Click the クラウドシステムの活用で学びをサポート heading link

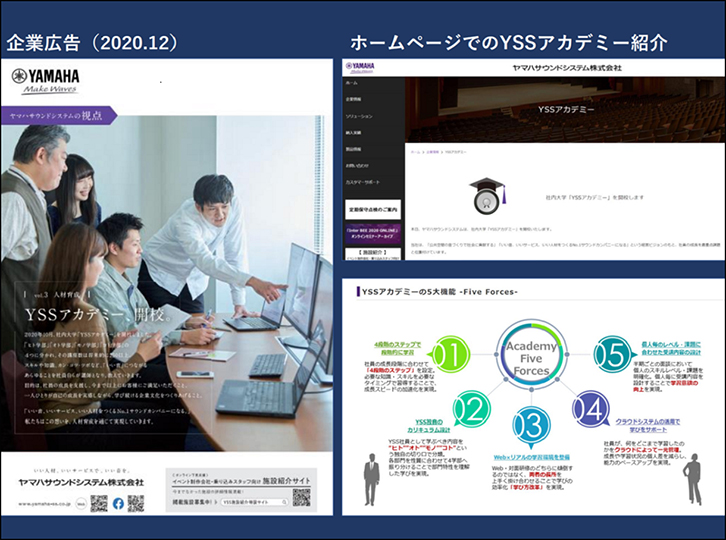[648, 425]
